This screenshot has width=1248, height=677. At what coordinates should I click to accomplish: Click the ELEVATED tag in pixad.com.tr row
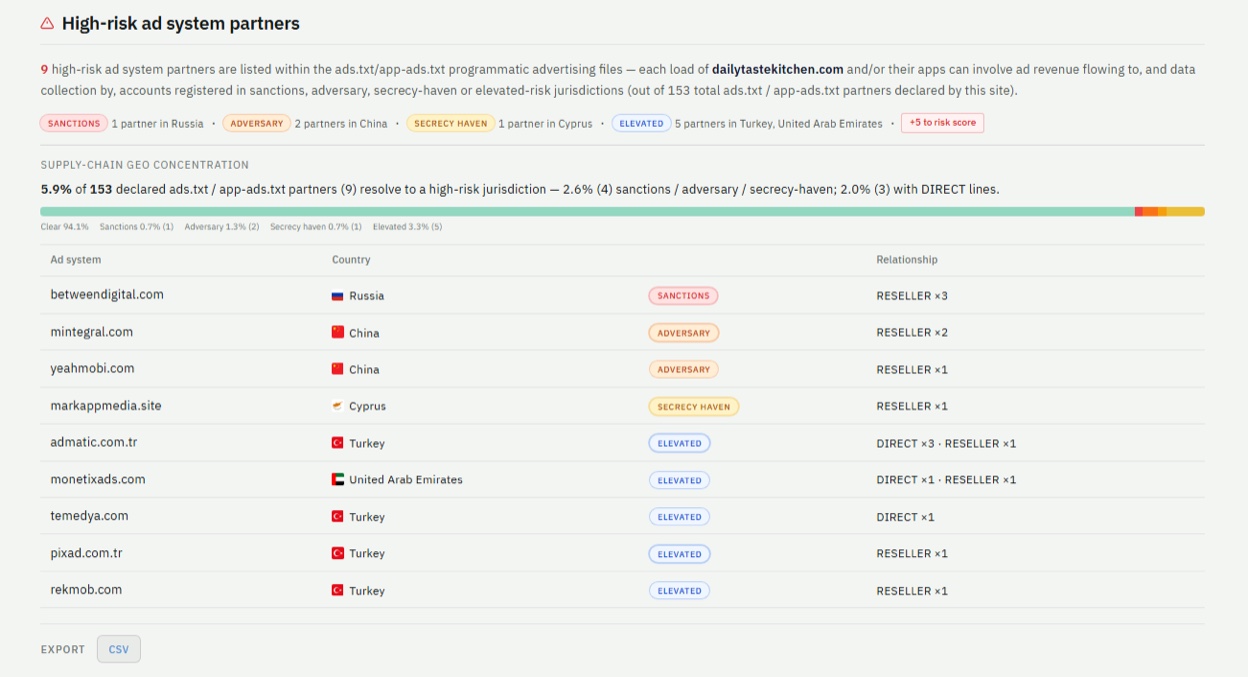(679, 554)
